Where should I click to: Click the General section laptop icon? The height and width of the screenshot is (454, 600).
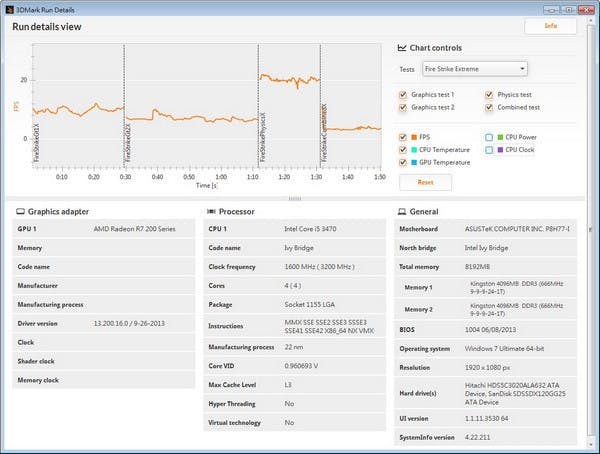coord(401,212)
